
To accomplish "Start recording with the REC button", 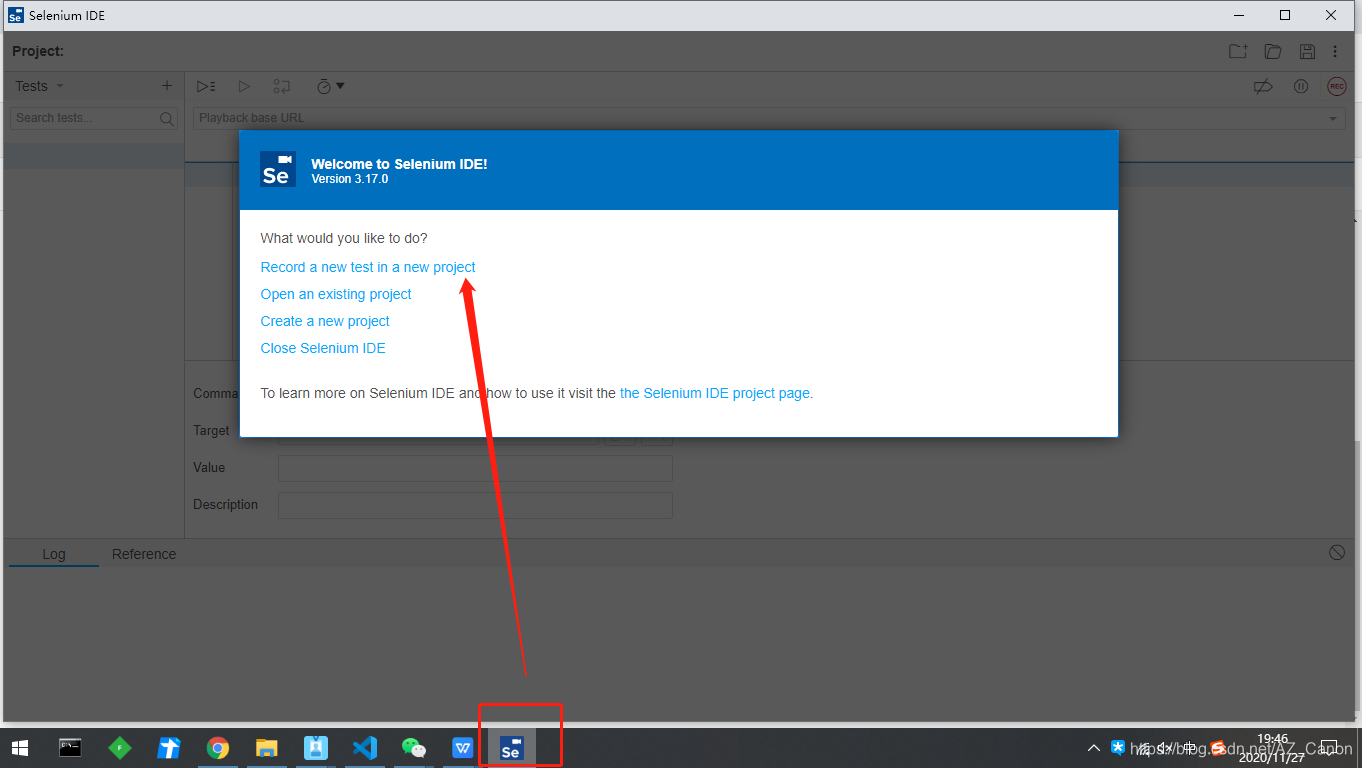I will click(x=1337, y=87).
